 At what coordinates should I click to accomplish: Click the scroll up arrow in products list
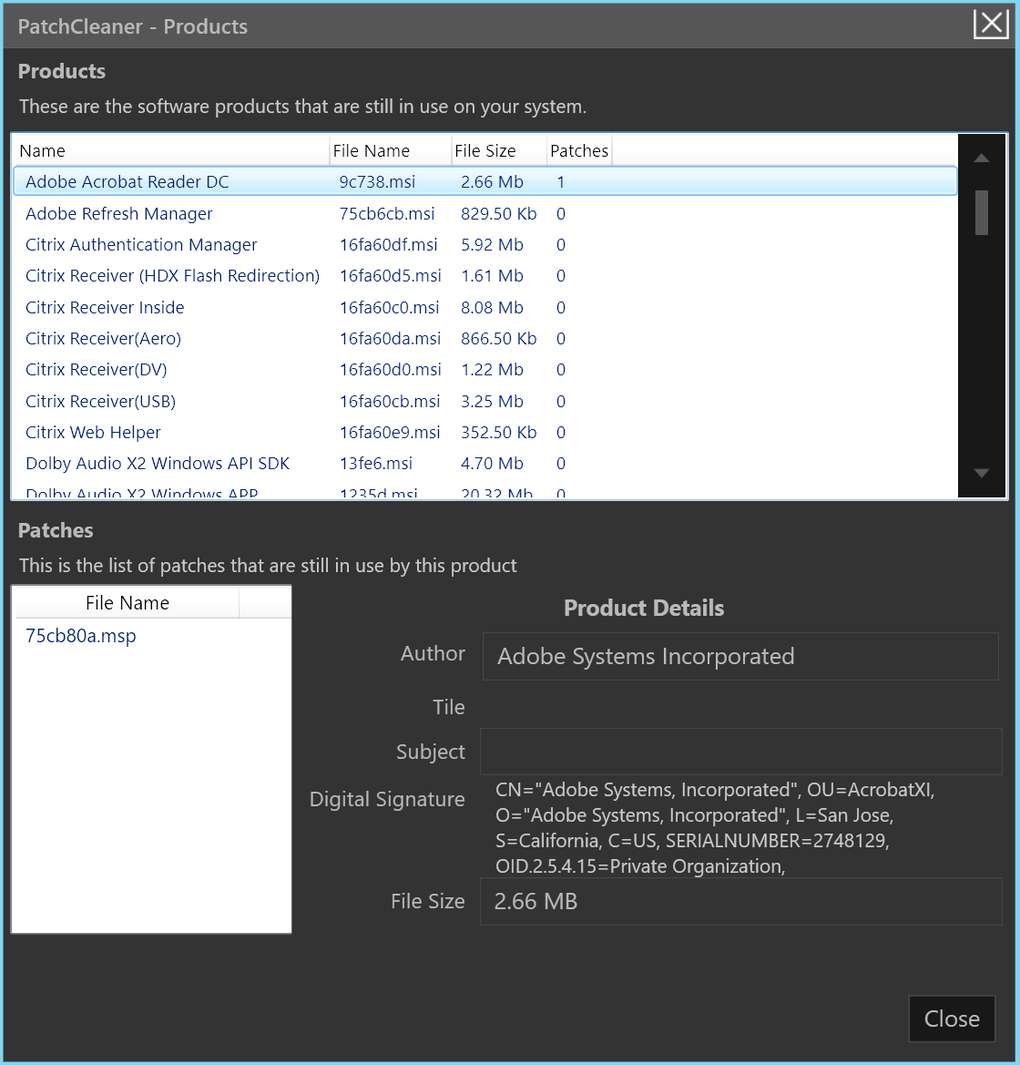pos(981,158)
